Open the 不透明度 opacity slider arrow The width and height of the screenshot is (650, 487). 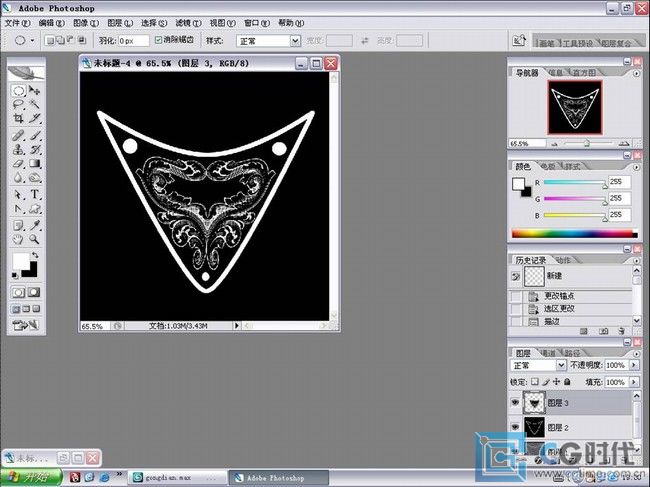[634, 365]
